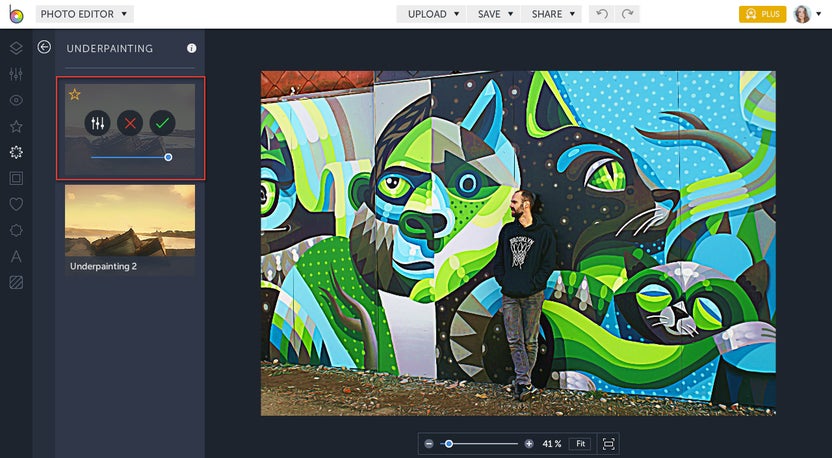Open the Upload menu
Viewport: 832px width, 458px height.
(x=431, y=14)
